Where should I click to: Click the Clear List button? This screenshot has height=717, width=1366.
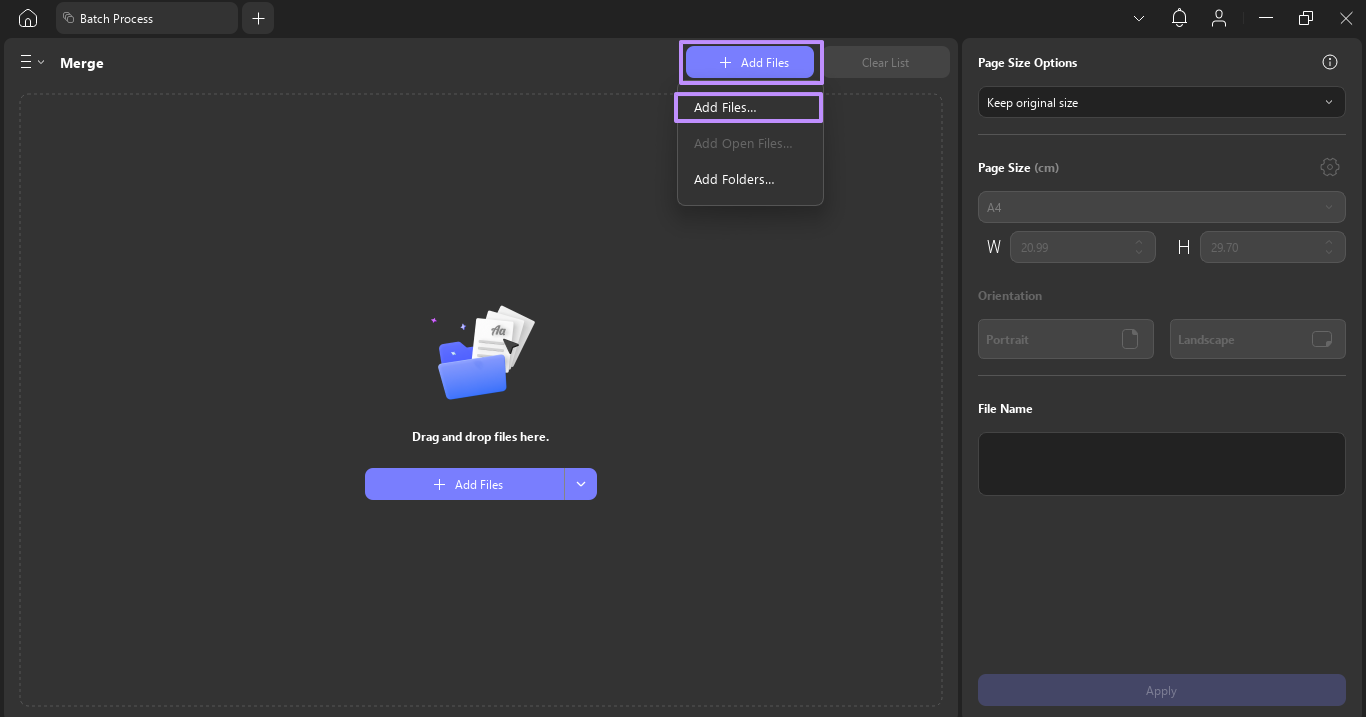(885, 62)
